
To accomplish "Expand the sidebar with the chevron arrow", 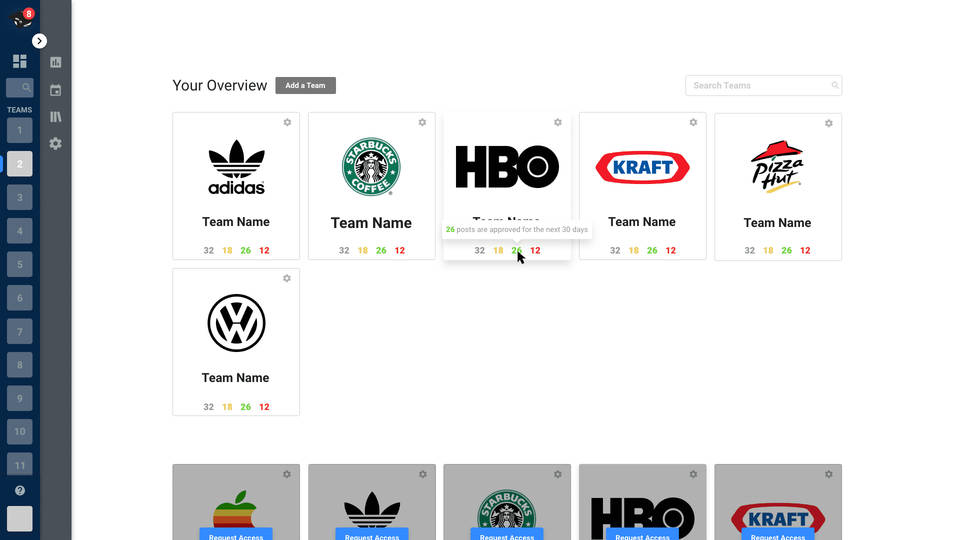I will tap(39, 41).
